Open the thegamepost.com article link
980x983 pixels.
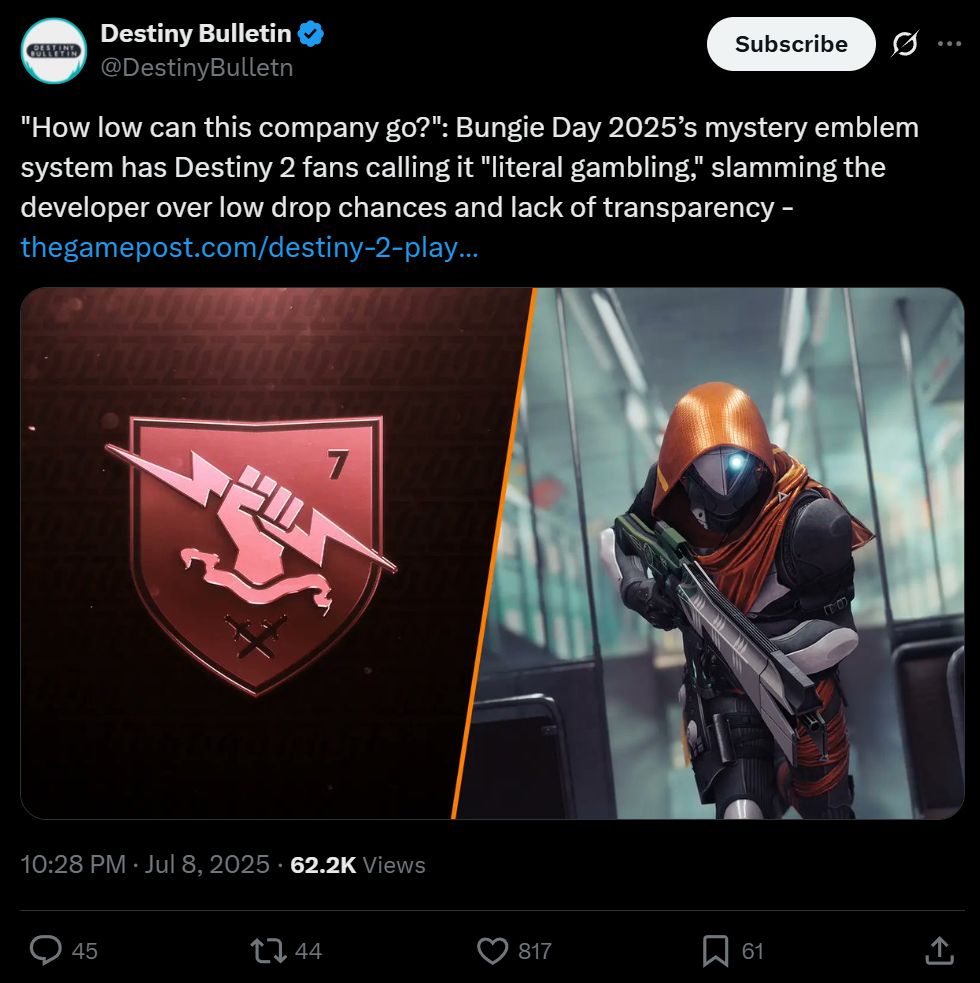coord(249,247)
